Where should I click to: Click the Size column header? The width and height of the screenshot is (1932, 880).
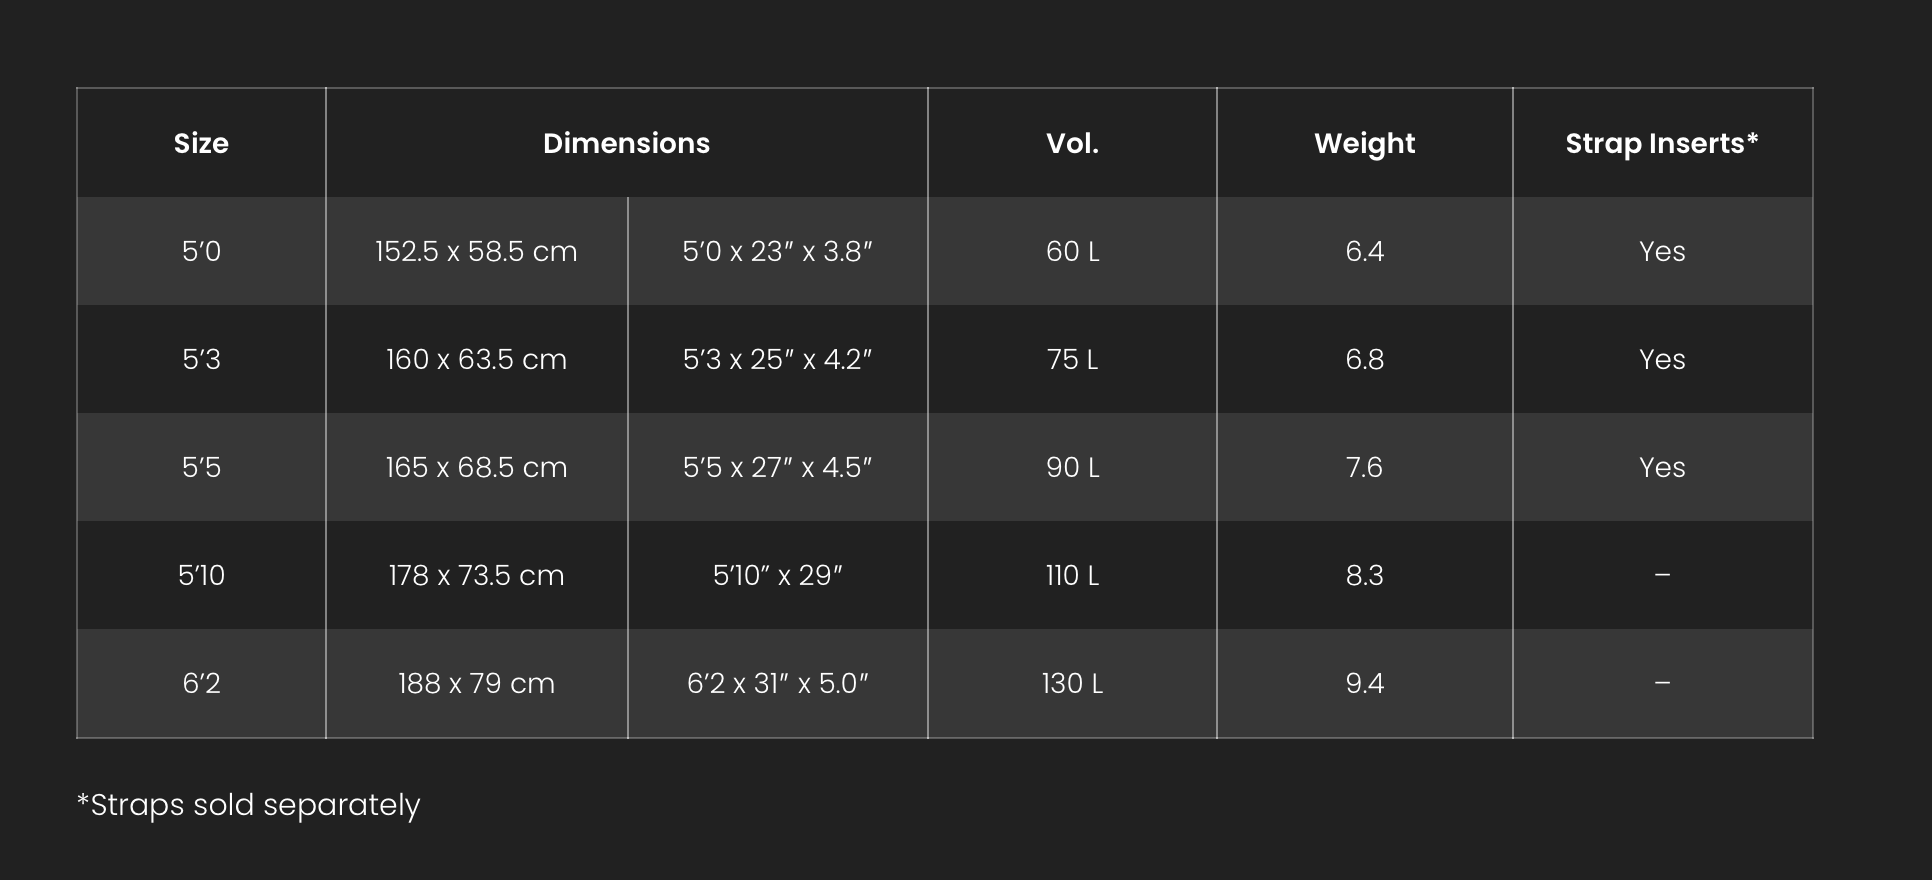pyautogui.click(x=201, y=143)
